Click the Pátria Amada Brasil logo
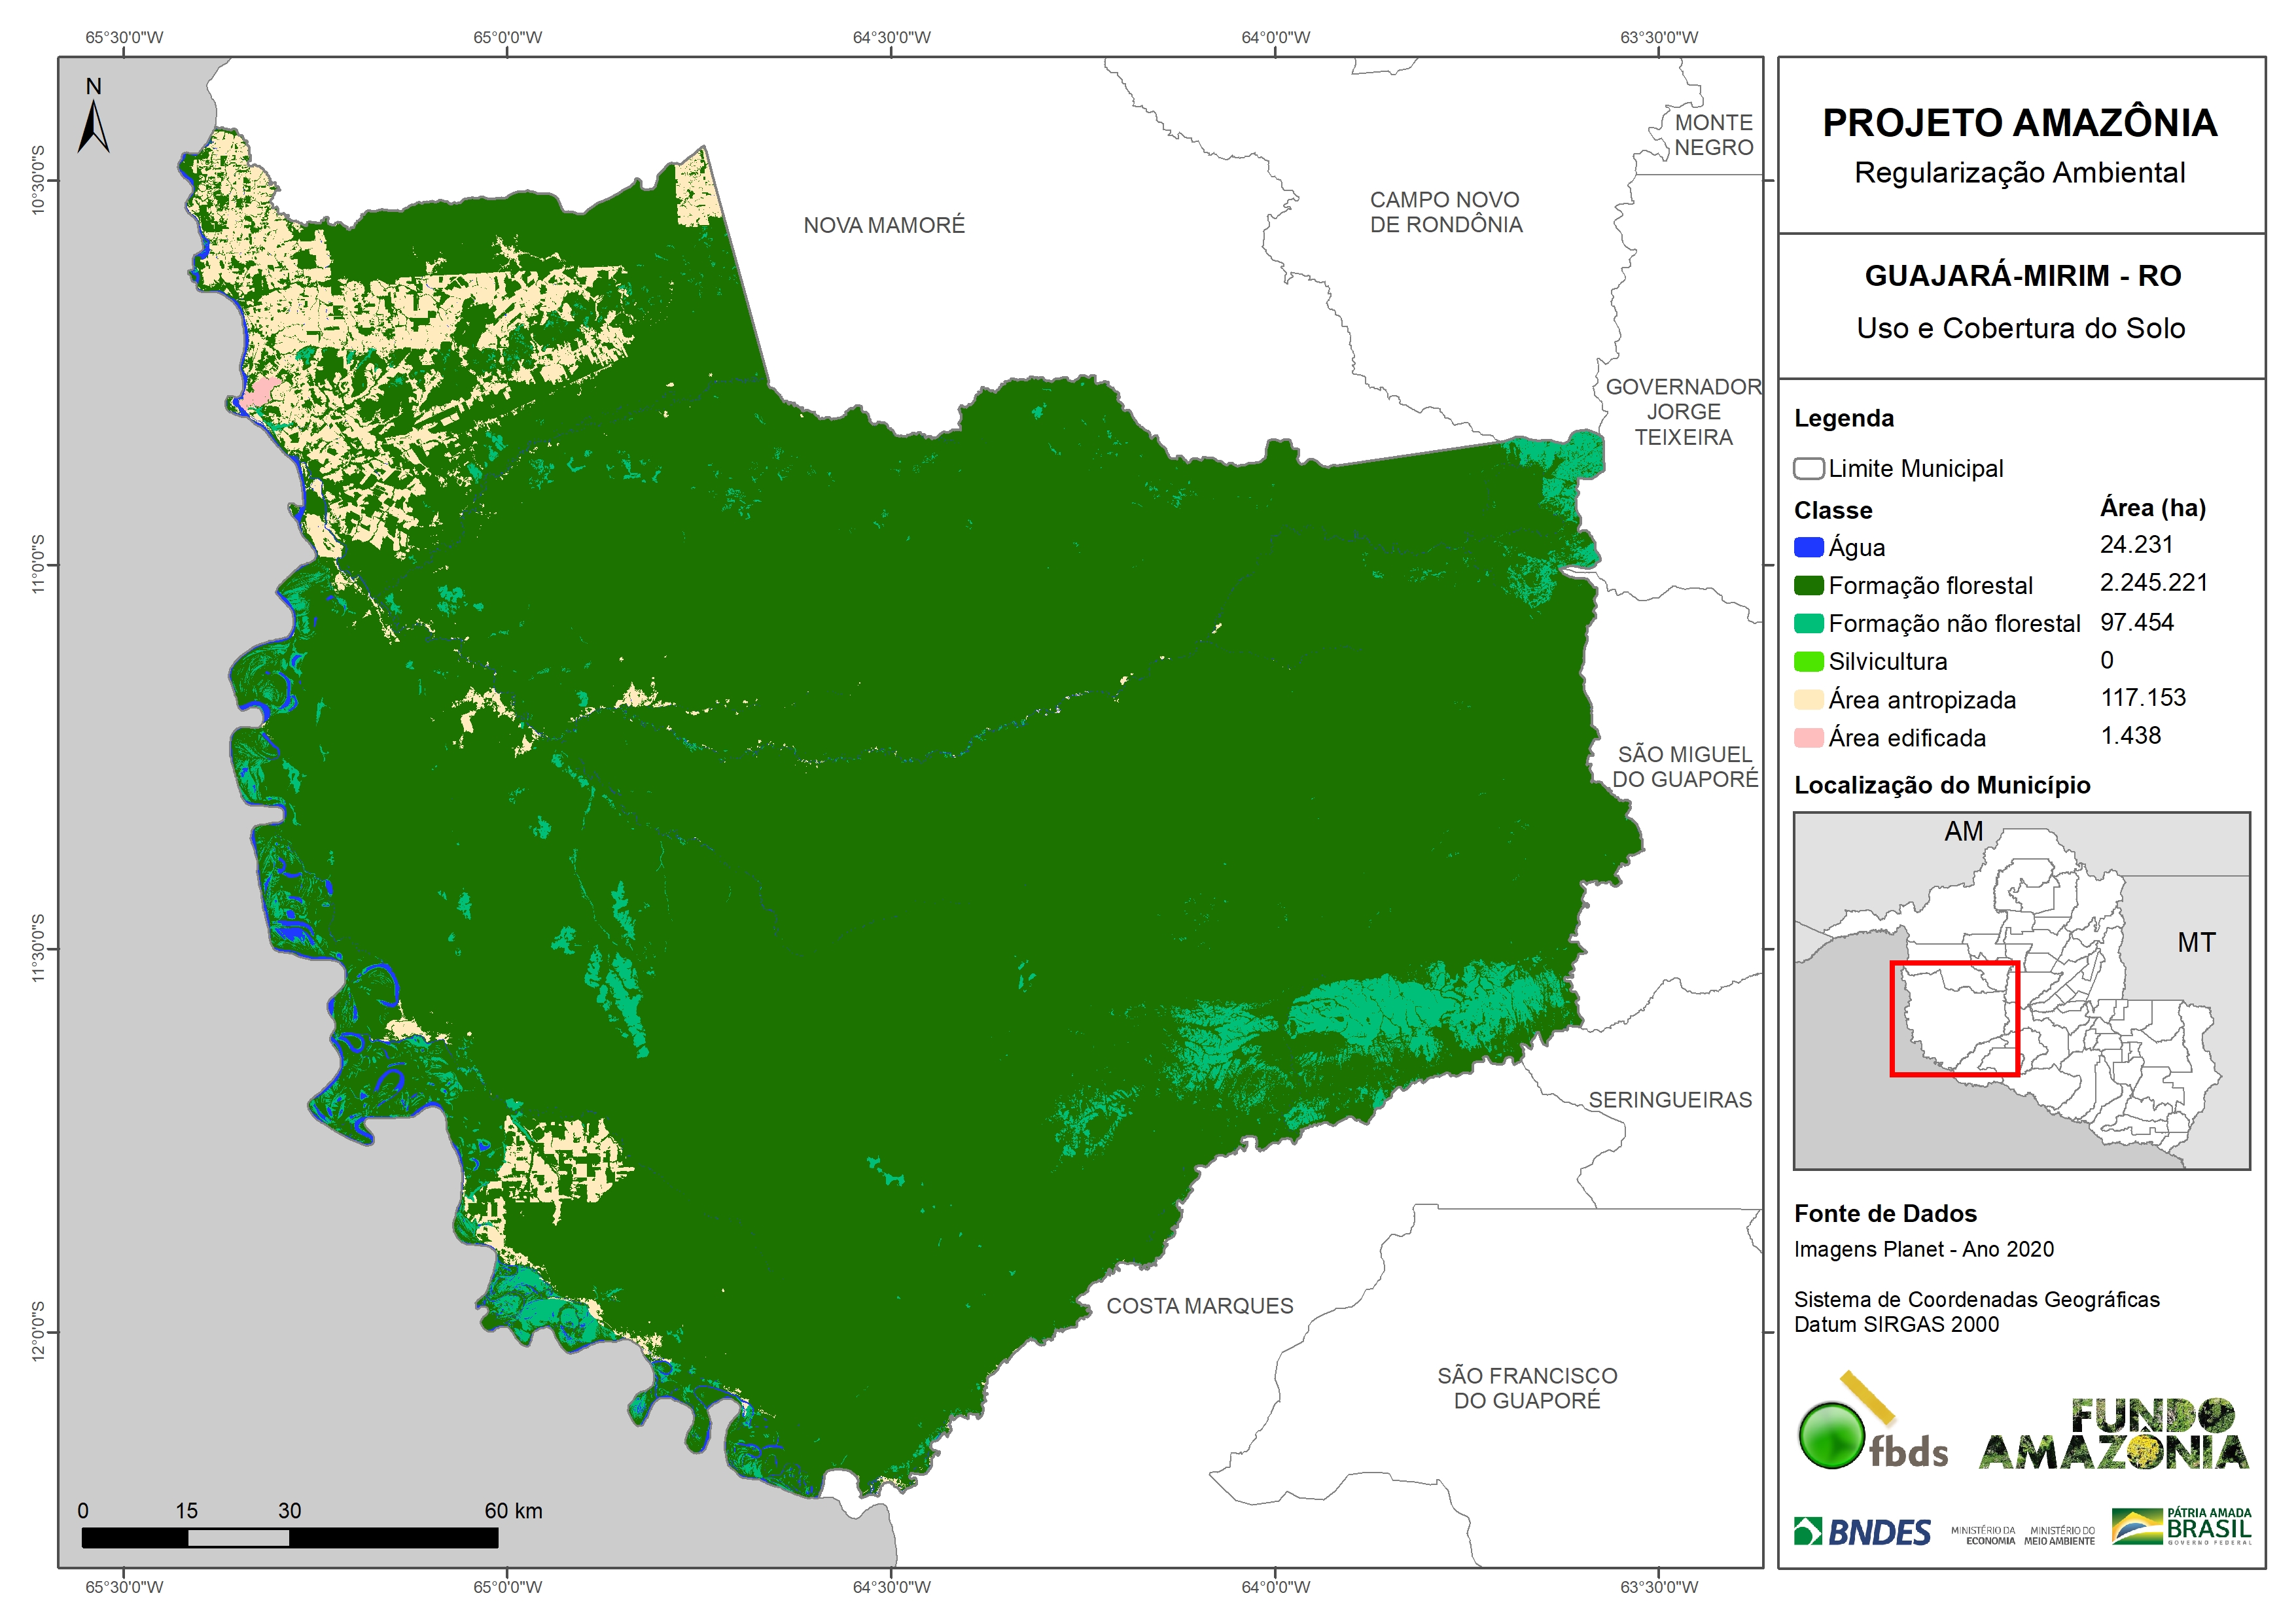This screenshot has height=1623, width=2296. pyautogui.click(x=2181, y=1527)
